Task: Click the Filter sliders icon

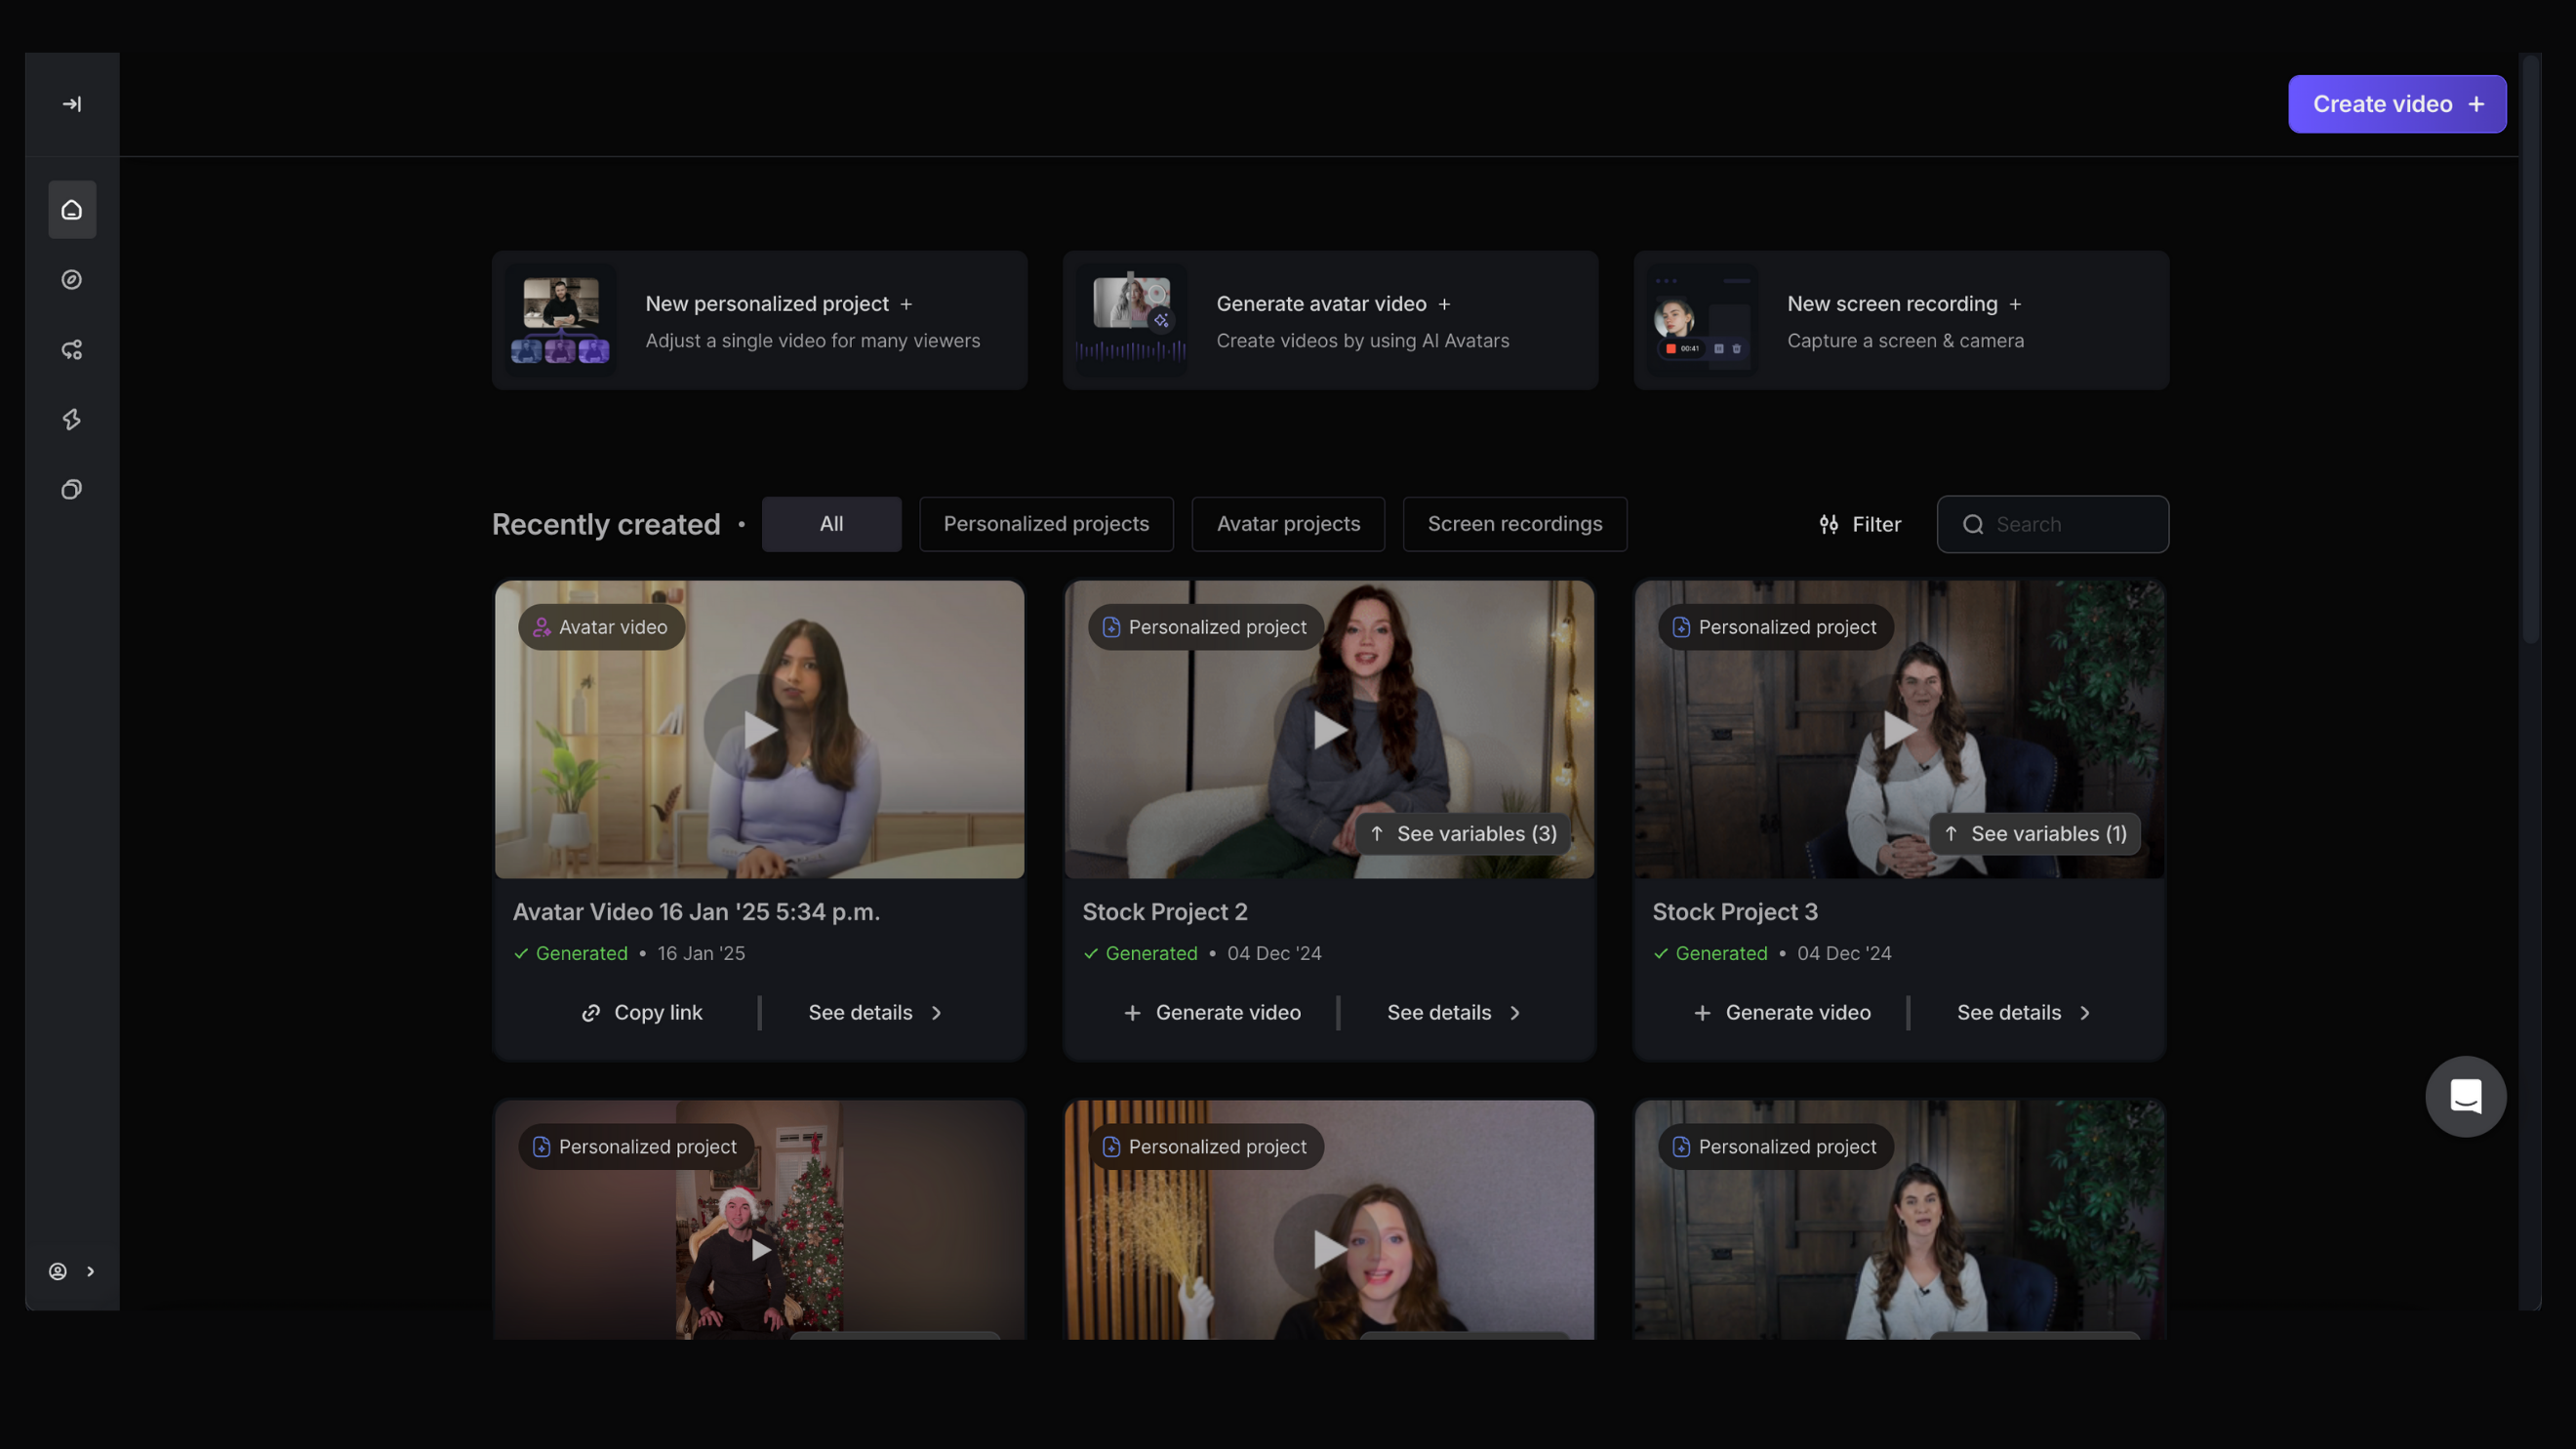Action: (x=1829, y=524)
